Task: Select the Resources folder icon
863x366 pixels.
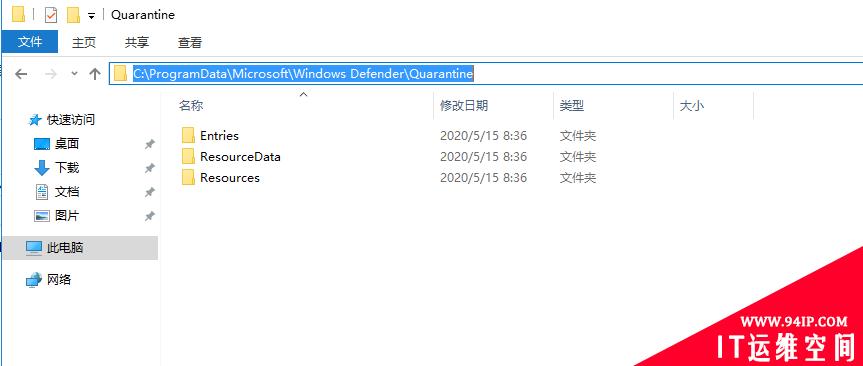Action: pyautogui.click(x=188, y=177)
